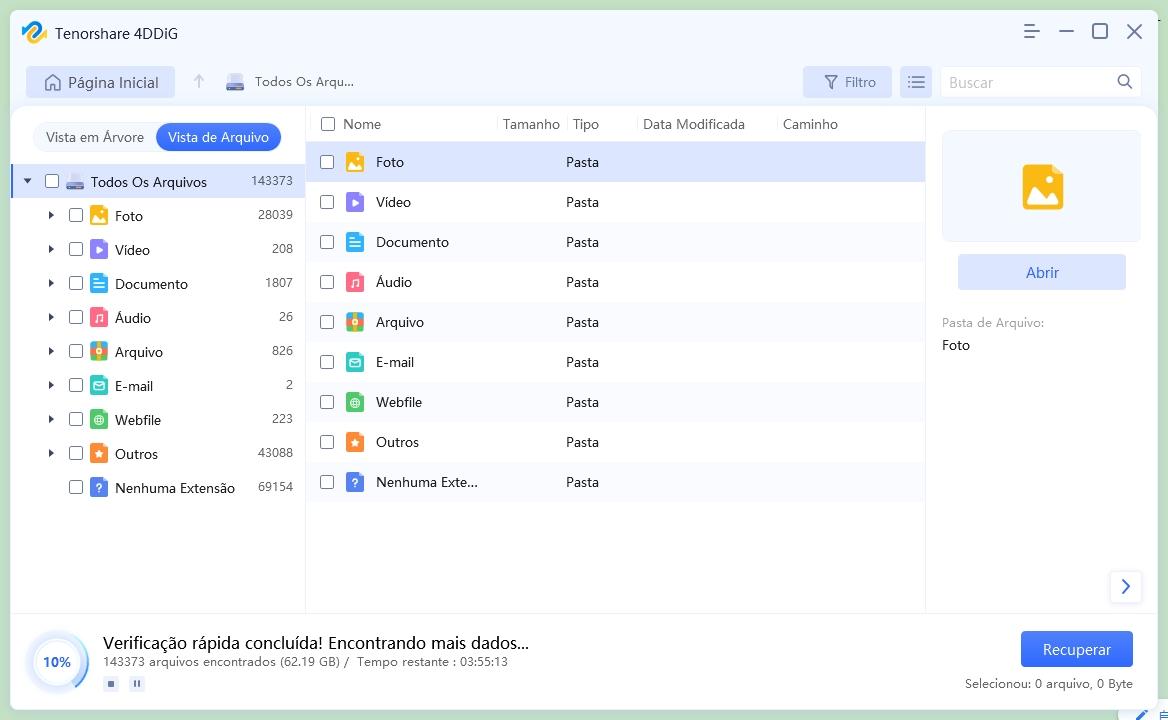Click the E-mail icon in sidebar tree
This screenshot has width=1168, height=720.
(98, 386)
